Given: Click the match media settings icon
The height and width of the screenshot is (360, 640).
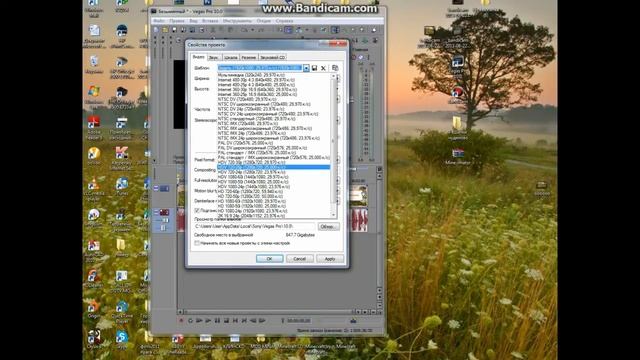Looking at the screenshot, I should coord(335,68).
